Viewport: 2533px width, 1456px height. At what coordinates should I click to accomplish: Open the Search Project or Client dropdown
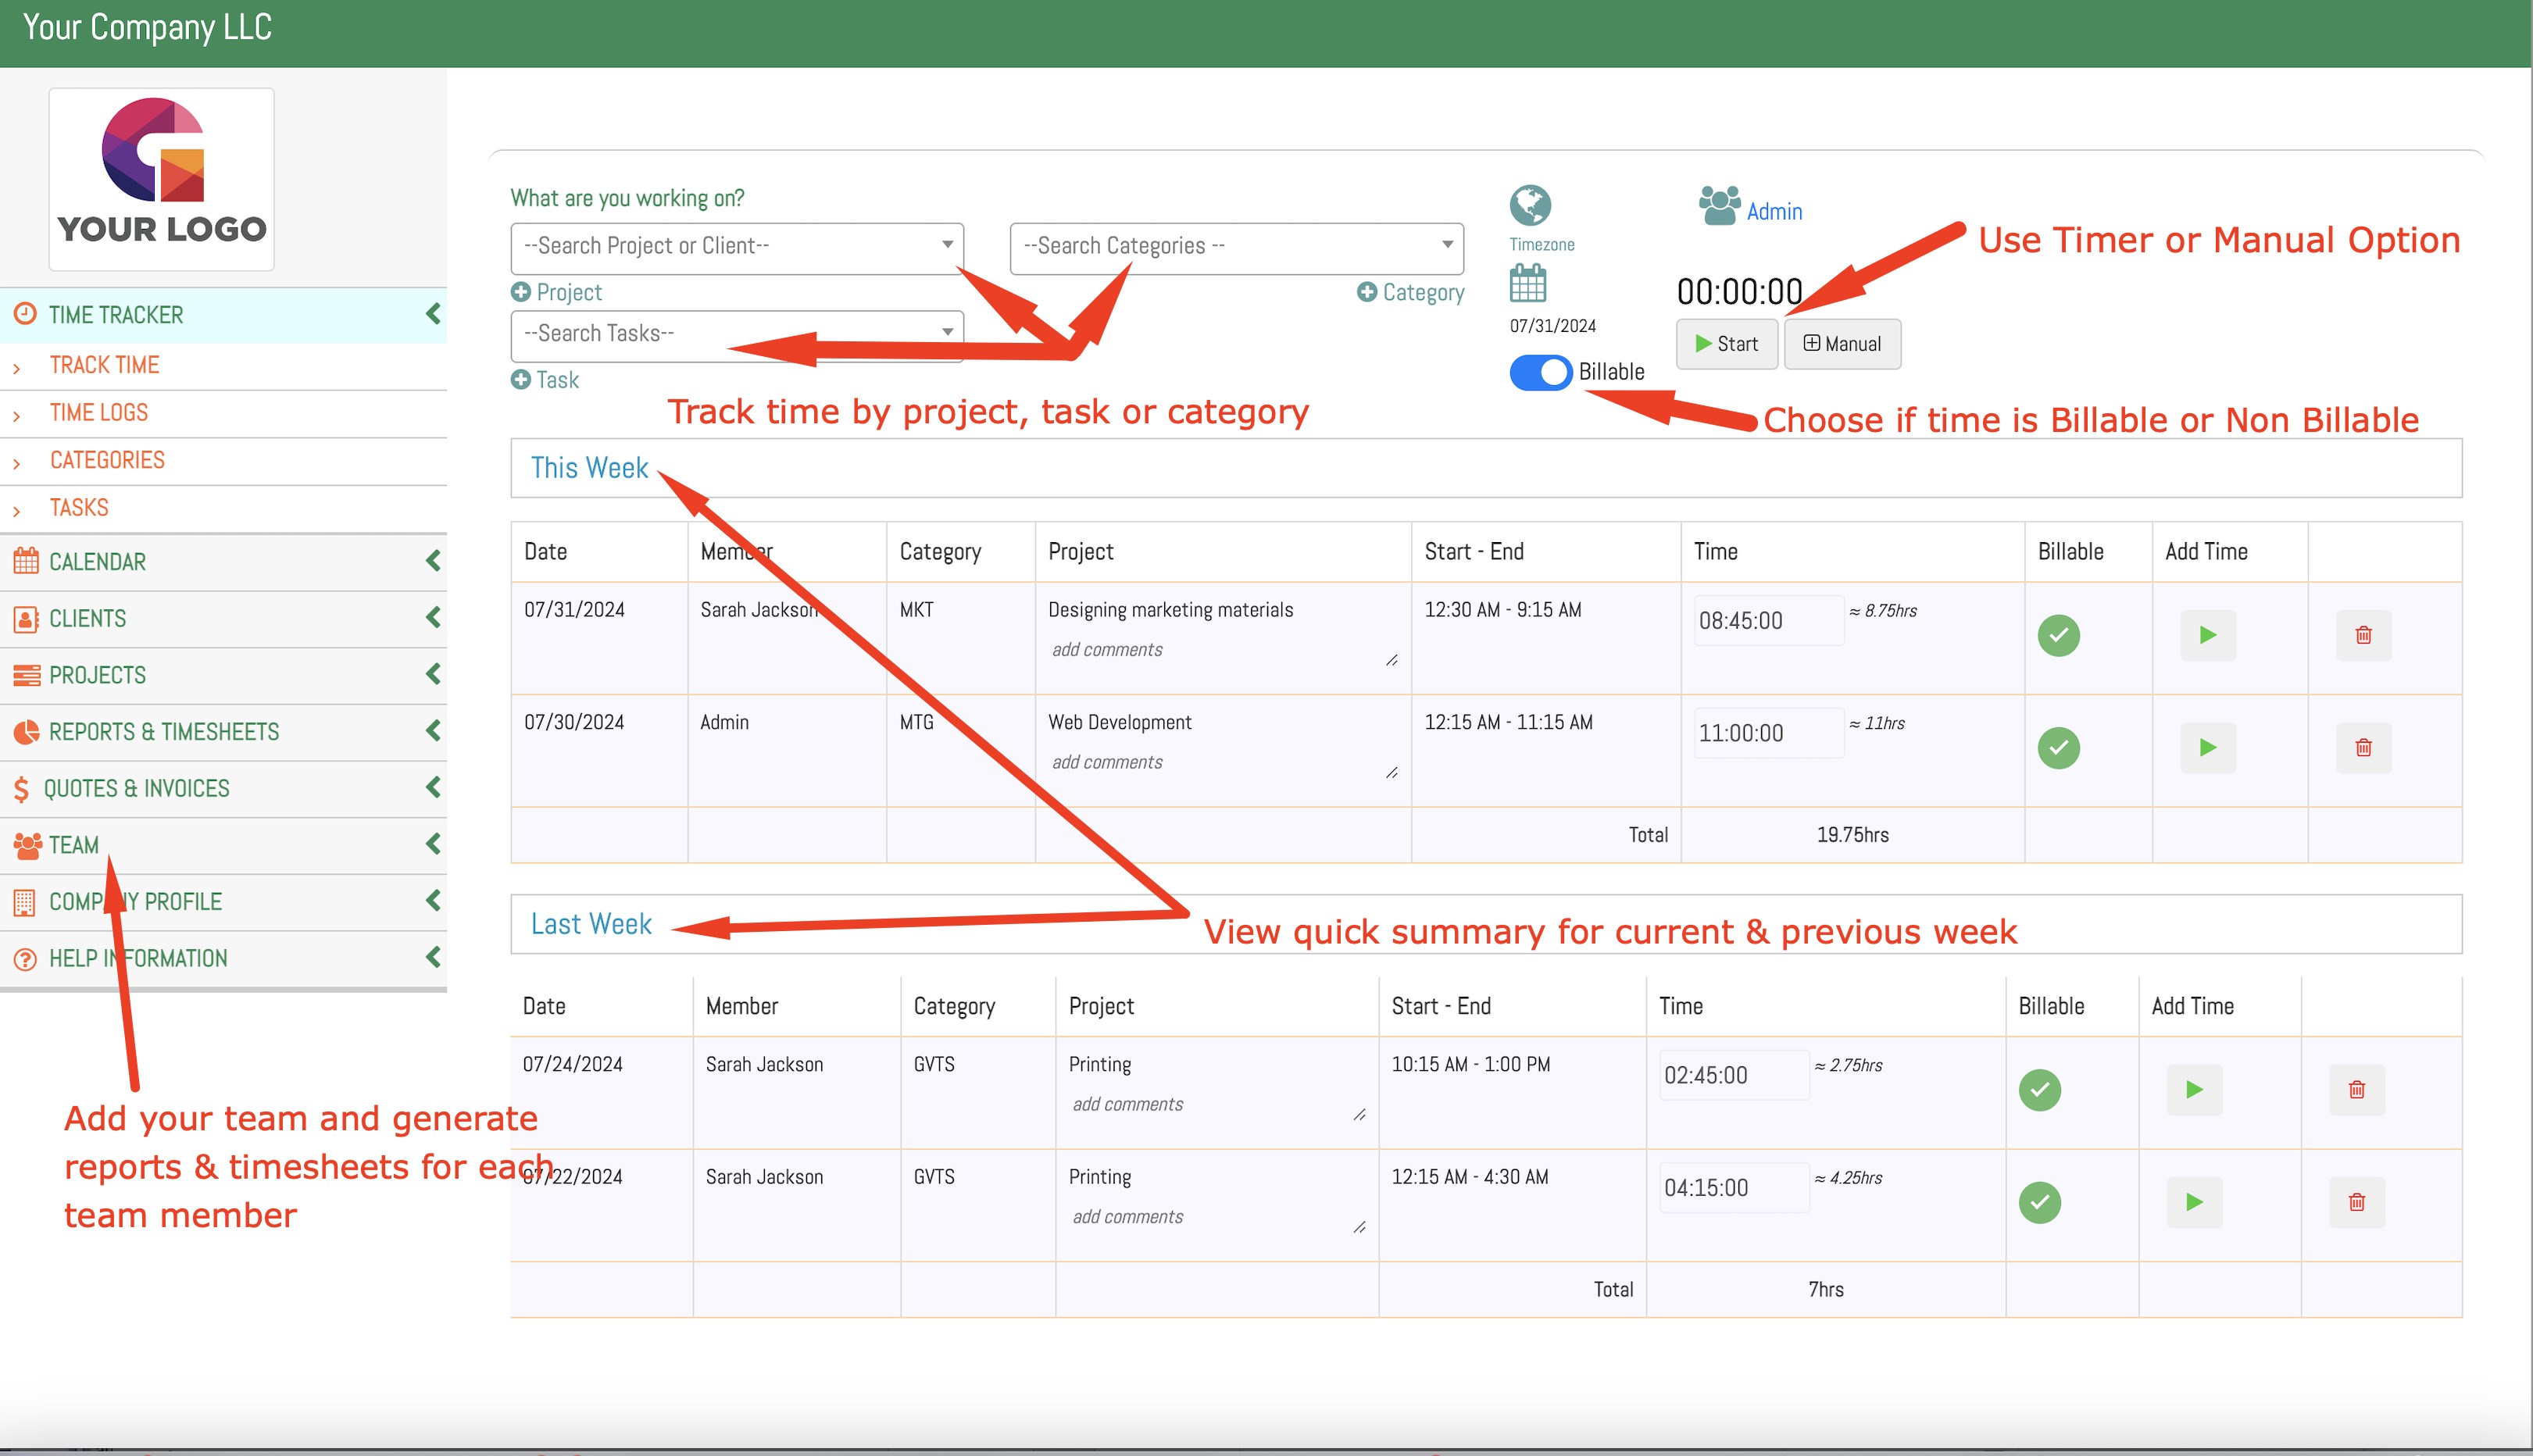pos(737,246)
